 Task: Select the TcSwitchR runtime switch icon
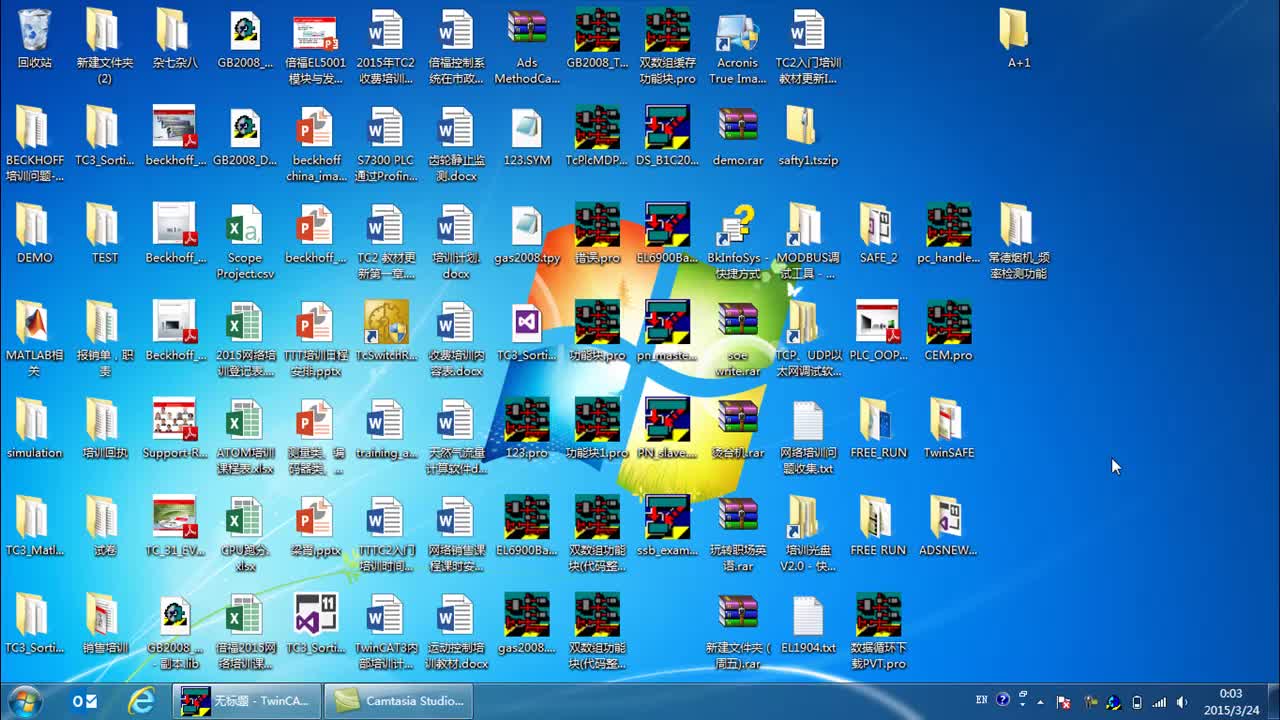point(386,332)
